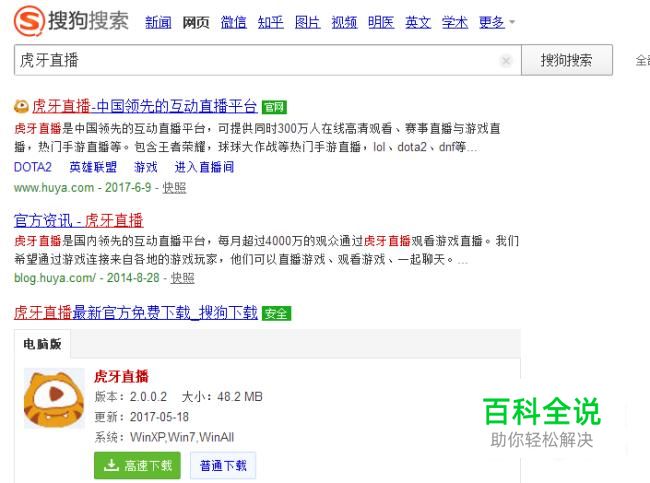Open 快照 for blog.huya.com result
650x483 pixels.
182,278
